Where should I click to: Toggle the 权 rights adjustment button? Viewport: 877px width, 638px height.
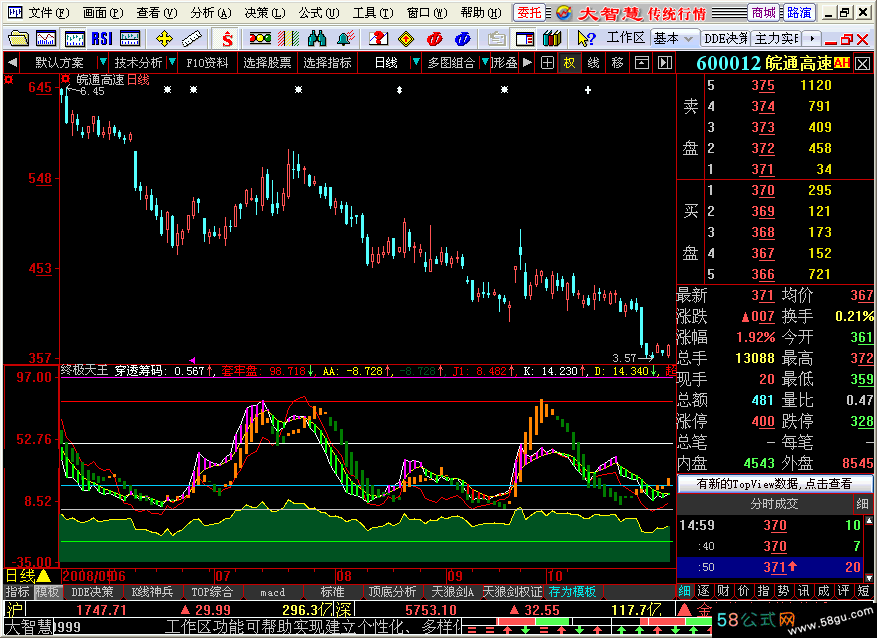(x=569, y=63)
